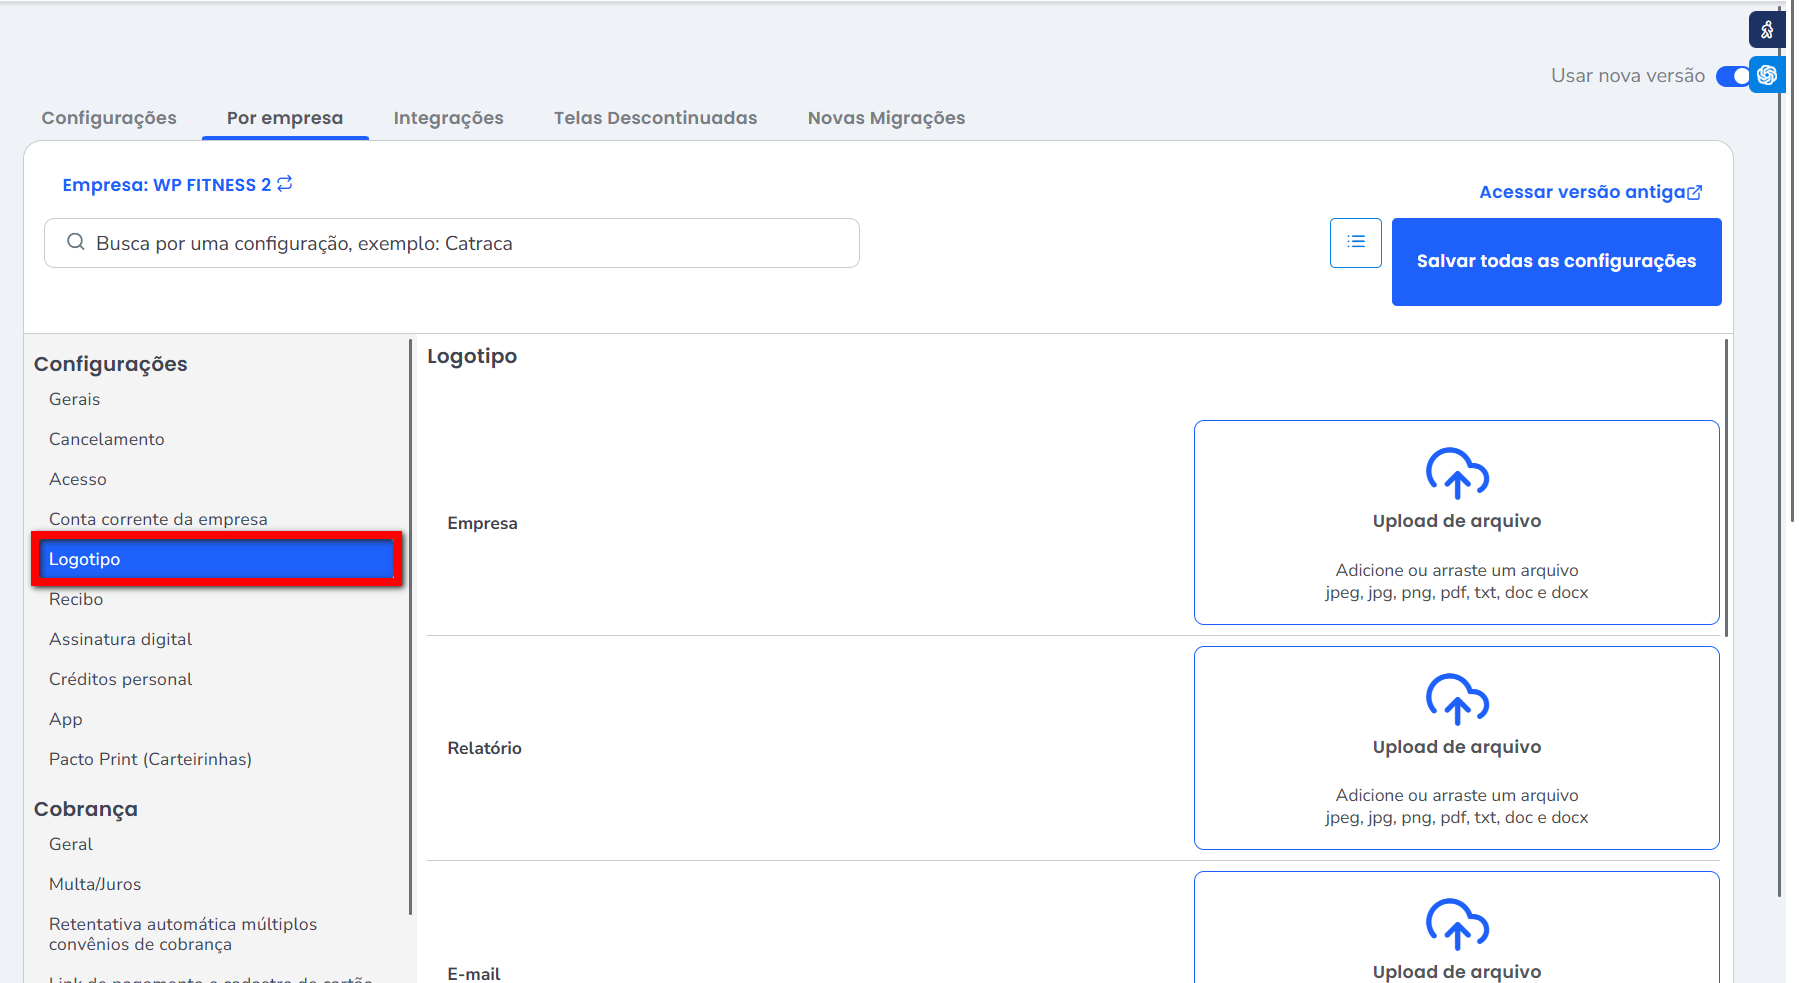Open Multa/Juros under Cobrança

[x=95, y=884]
